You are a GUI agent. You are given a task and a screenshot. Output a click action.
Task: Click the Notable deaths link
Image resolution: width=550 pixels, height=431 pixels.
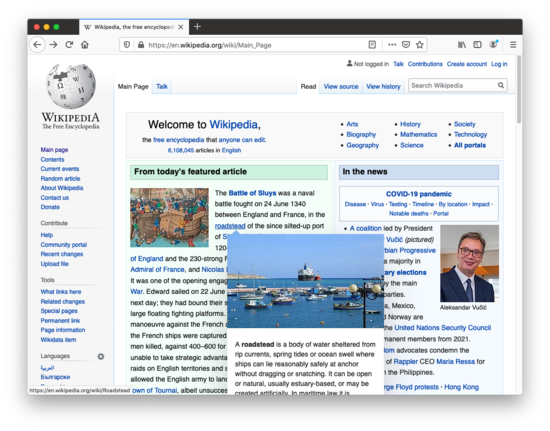pos(409,213)
